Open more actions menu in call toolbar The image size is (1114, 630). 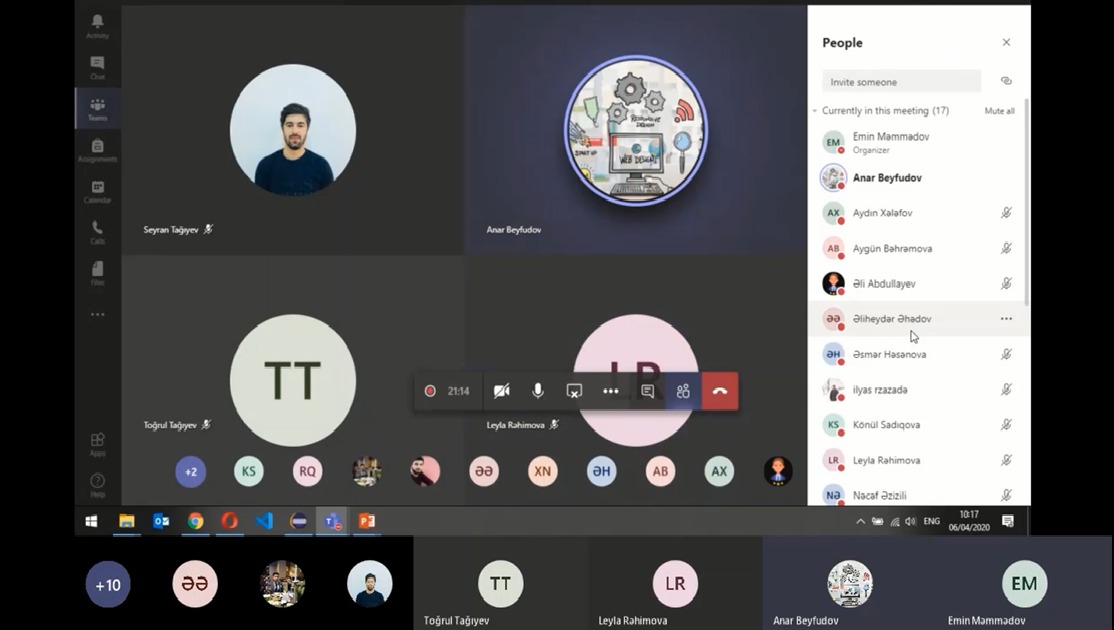click(x=610, y=391)
